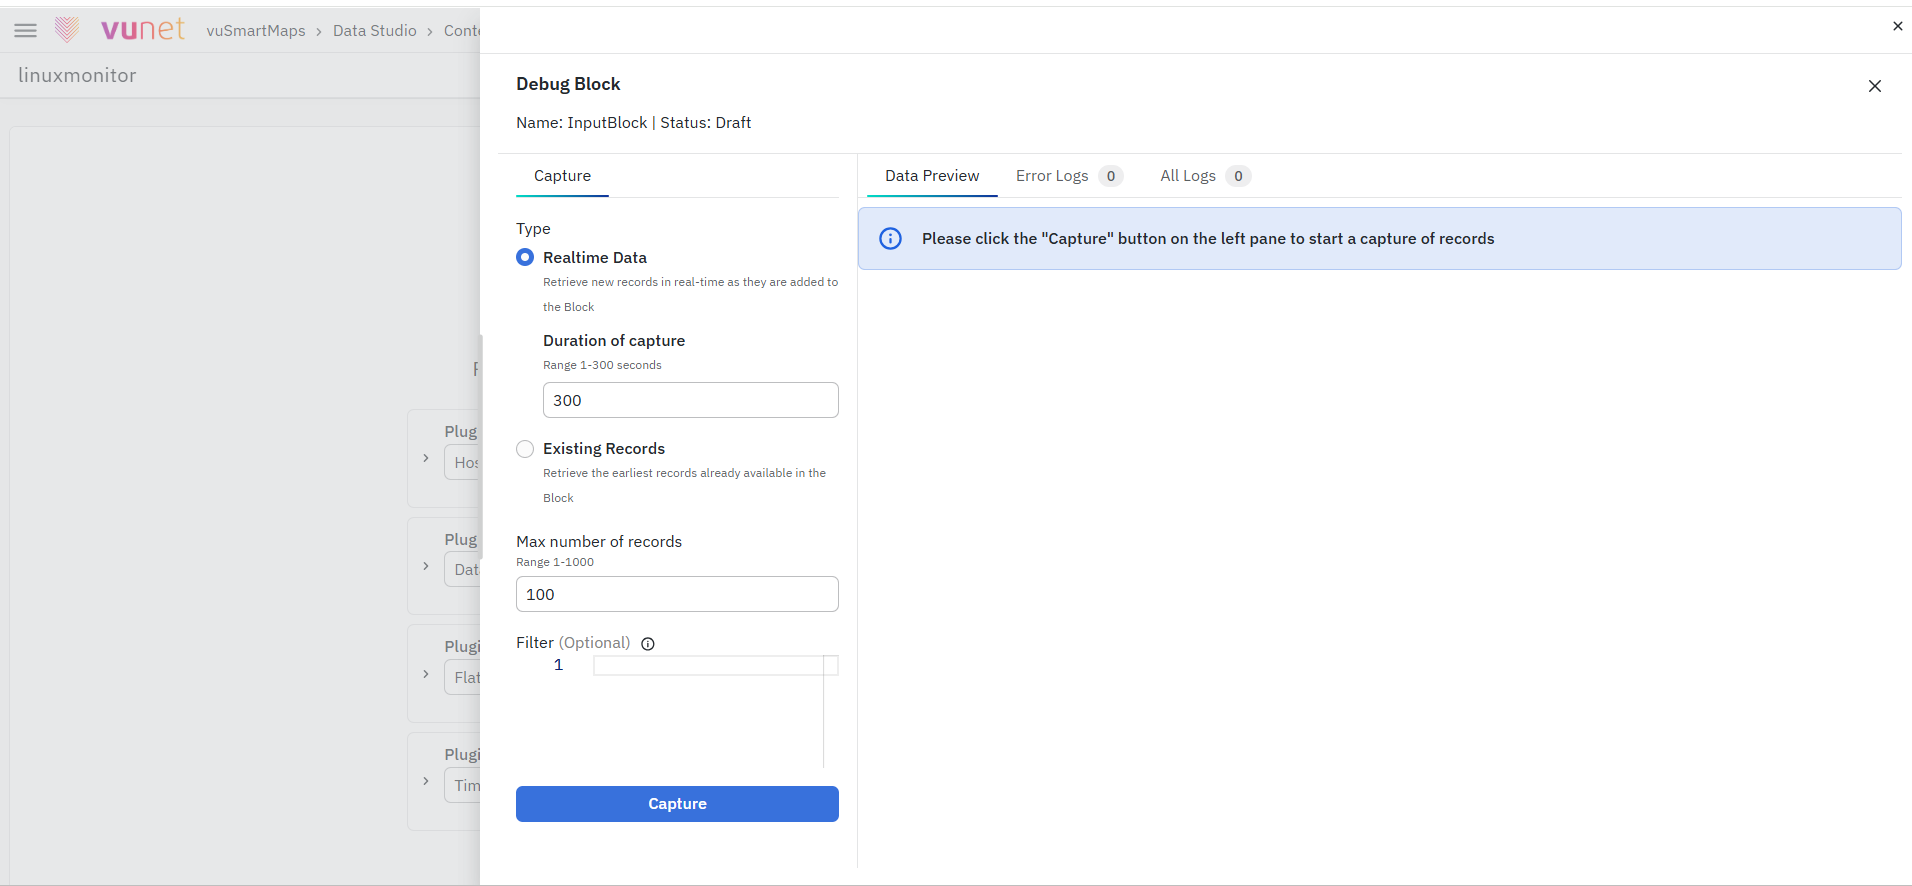This screenshot has width=1912, height=886.
Task: Open the Error Logs tab
Action: pyautogui.click(x=1069, y=176)
